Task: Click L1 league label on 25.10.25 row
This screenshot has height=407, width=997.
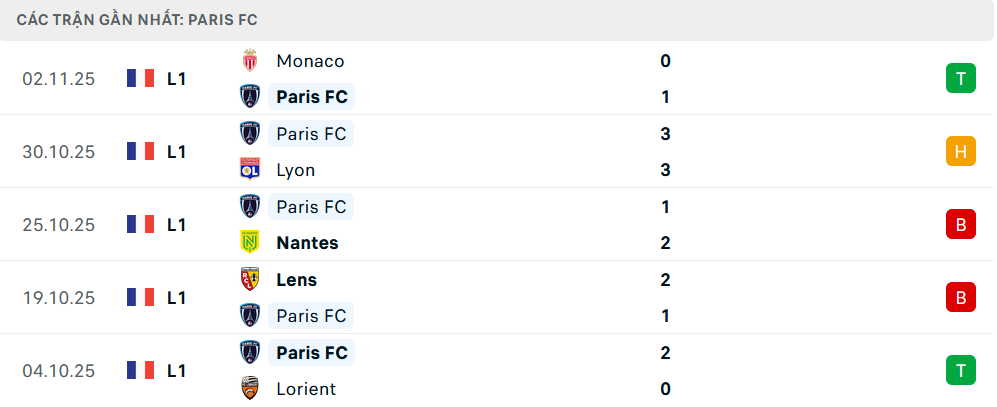Action: point(177,225)
